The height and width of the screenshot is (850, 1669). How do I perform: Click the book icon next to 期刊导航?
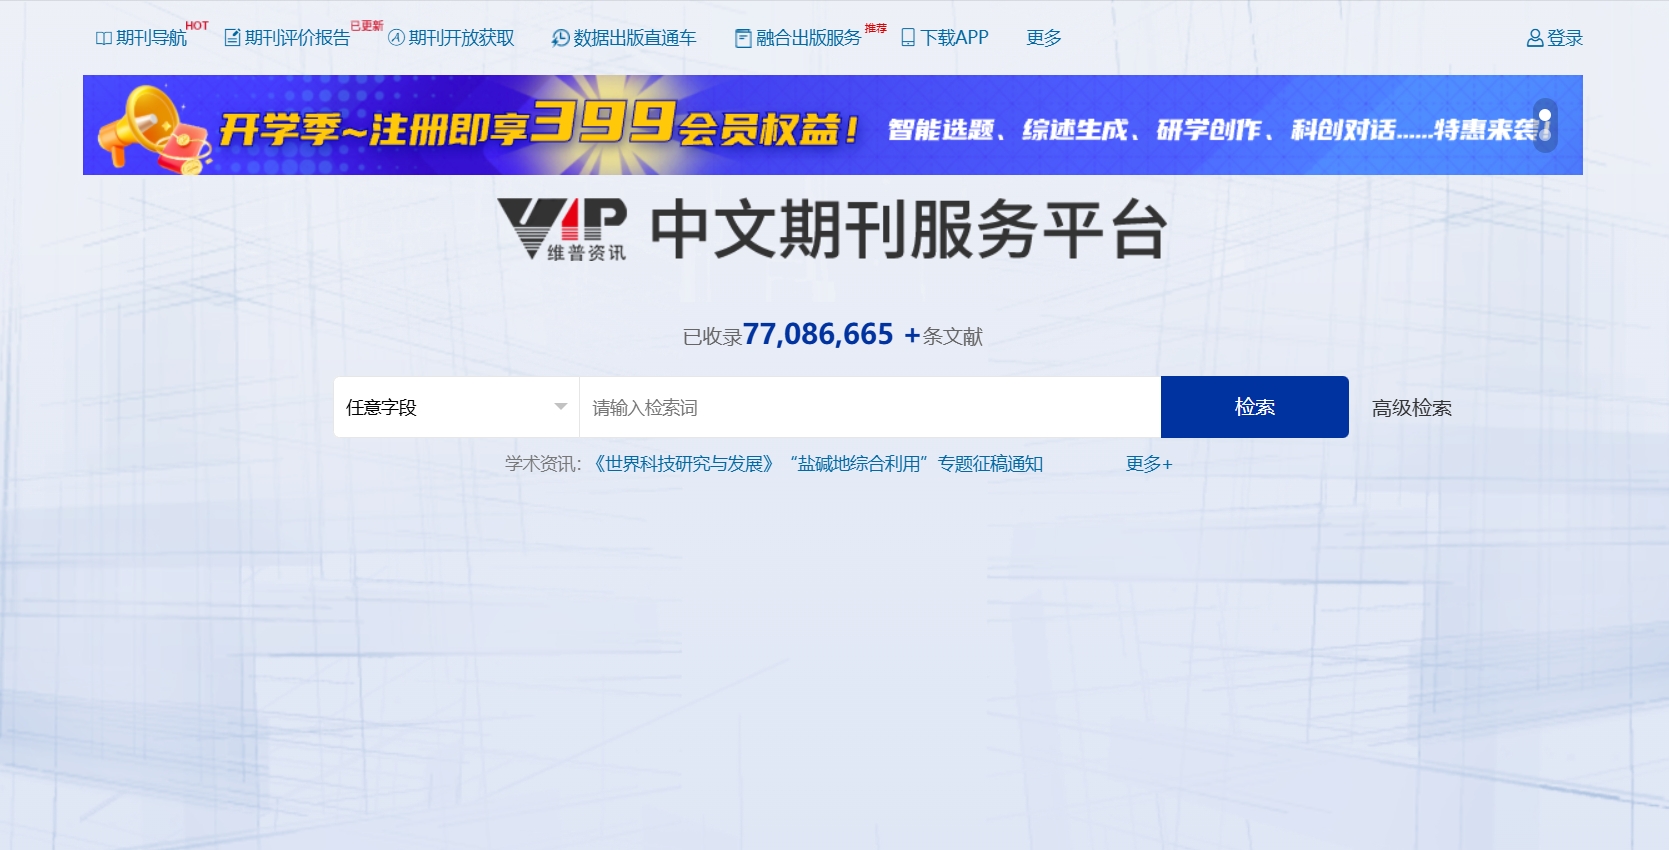104,38
